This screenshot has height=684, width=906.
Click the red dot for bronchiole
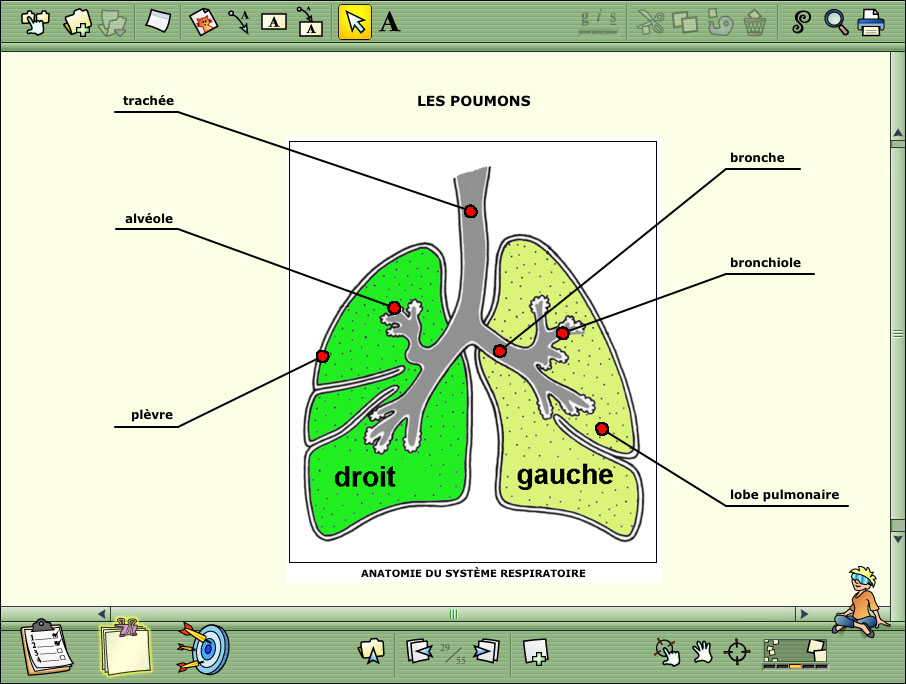(563, 333)
